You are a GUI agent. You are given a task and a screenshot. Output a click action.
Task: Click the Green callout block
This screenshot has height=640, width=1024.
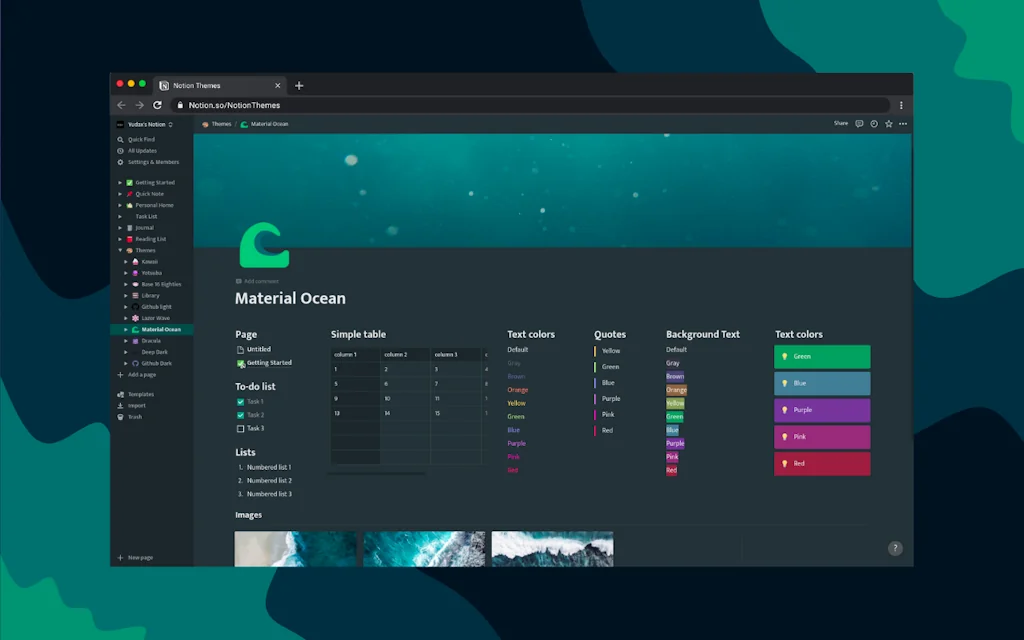tap(822, 357)
